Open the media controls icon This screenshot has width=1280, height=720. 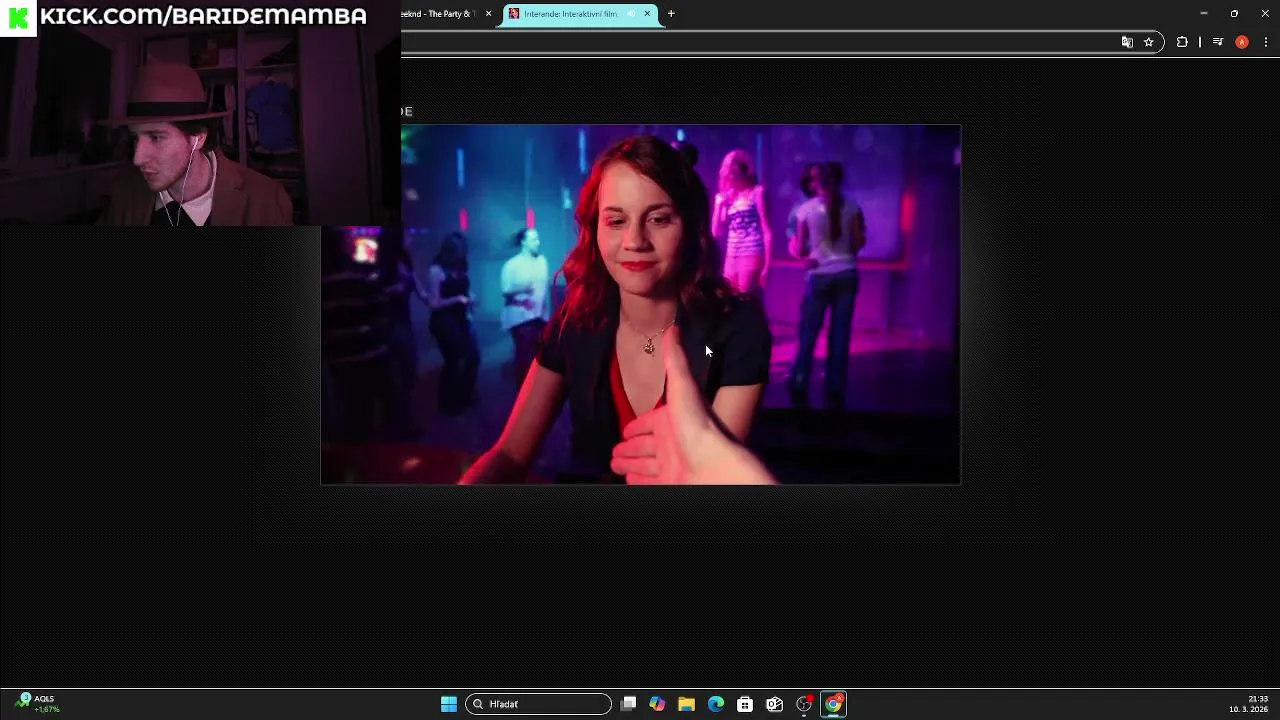pyautogui.click(x=1218, y=42)
